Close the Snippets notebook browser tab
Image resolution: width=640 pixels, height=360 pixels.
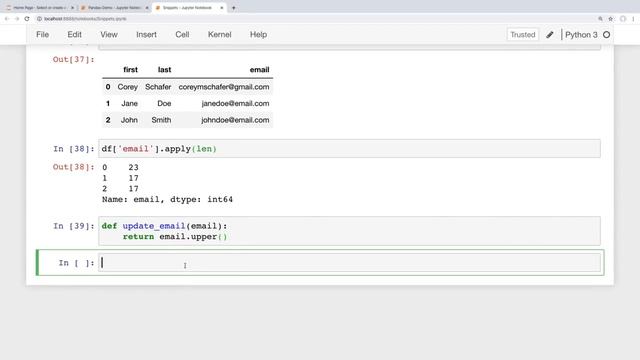(x=222, y=7)
